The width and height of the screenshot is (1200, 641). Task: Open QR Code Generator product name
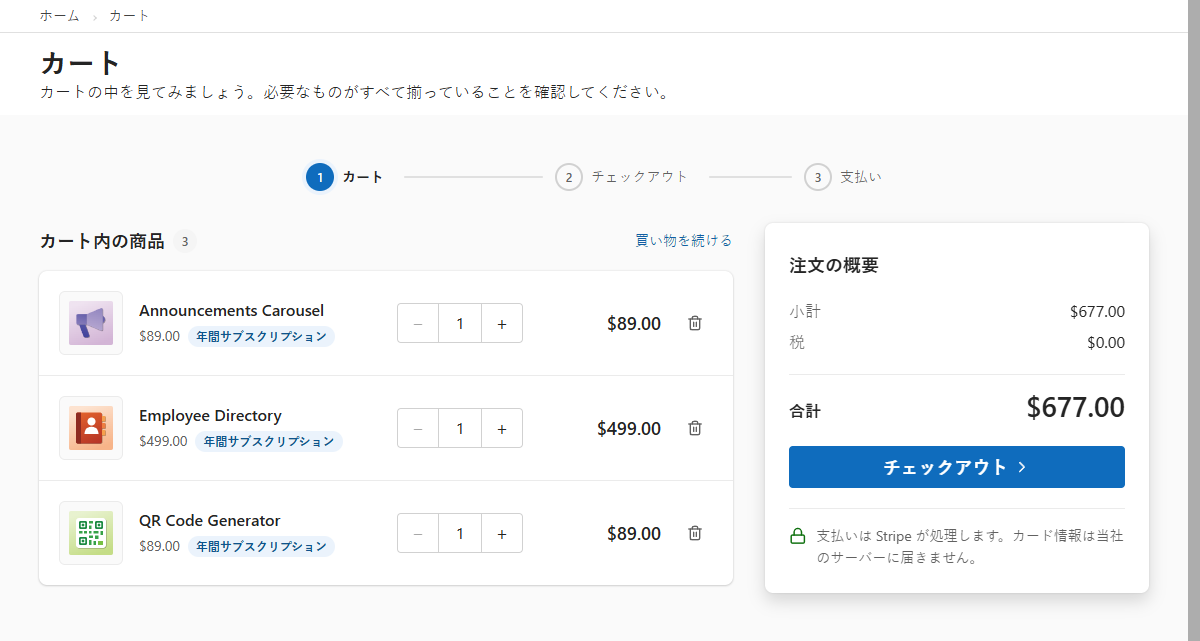[x=209, y=520]
